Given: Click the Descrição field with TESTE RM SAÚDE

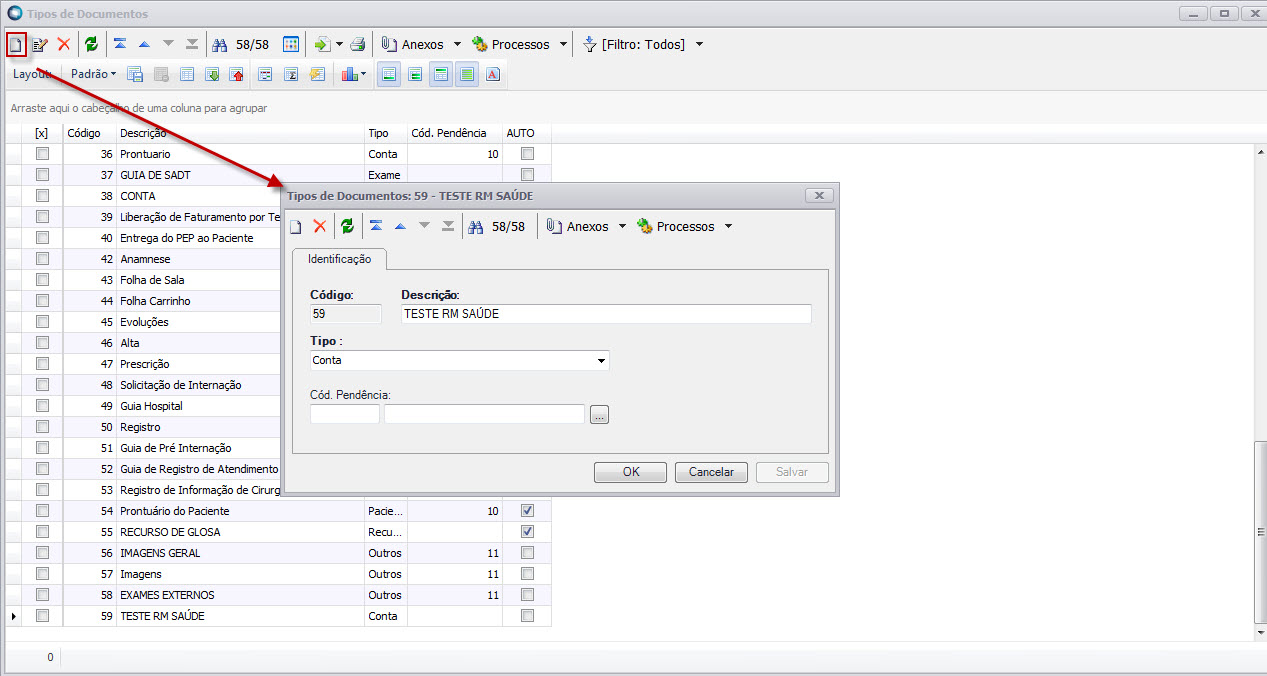Looking at the screenshot, I should [606, 314].
